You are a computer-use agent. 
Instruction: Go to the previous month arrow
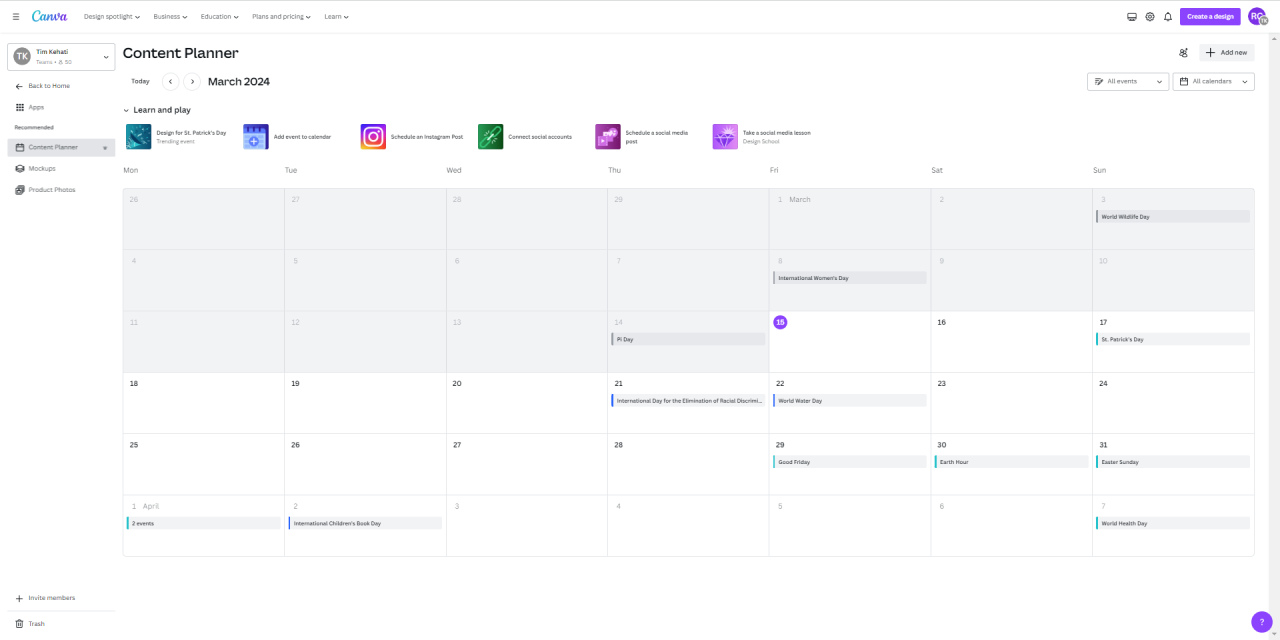(170, 82)
